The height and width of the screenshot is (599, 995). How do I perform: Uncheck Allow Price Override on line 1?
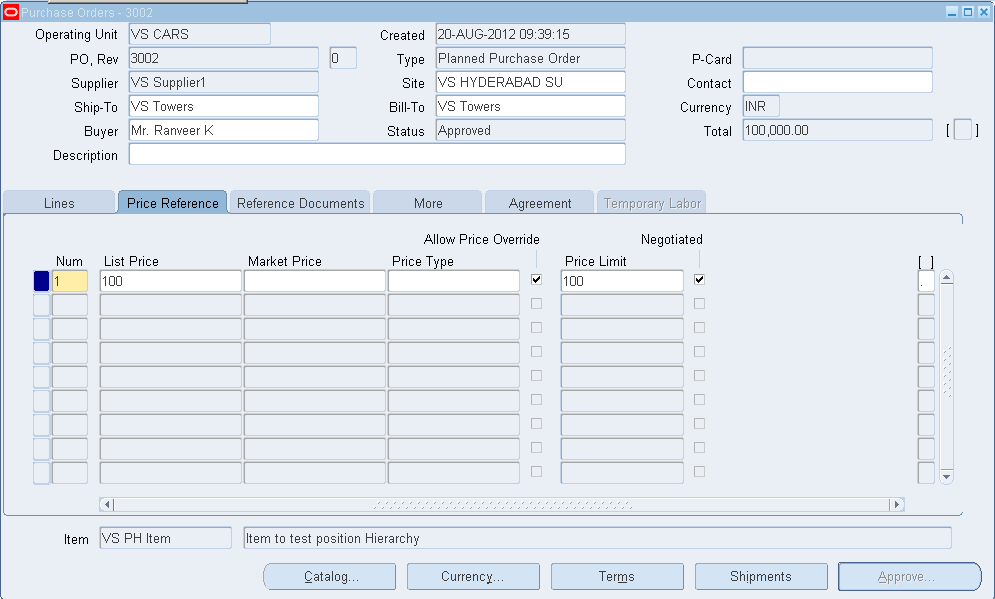point(536,280)
